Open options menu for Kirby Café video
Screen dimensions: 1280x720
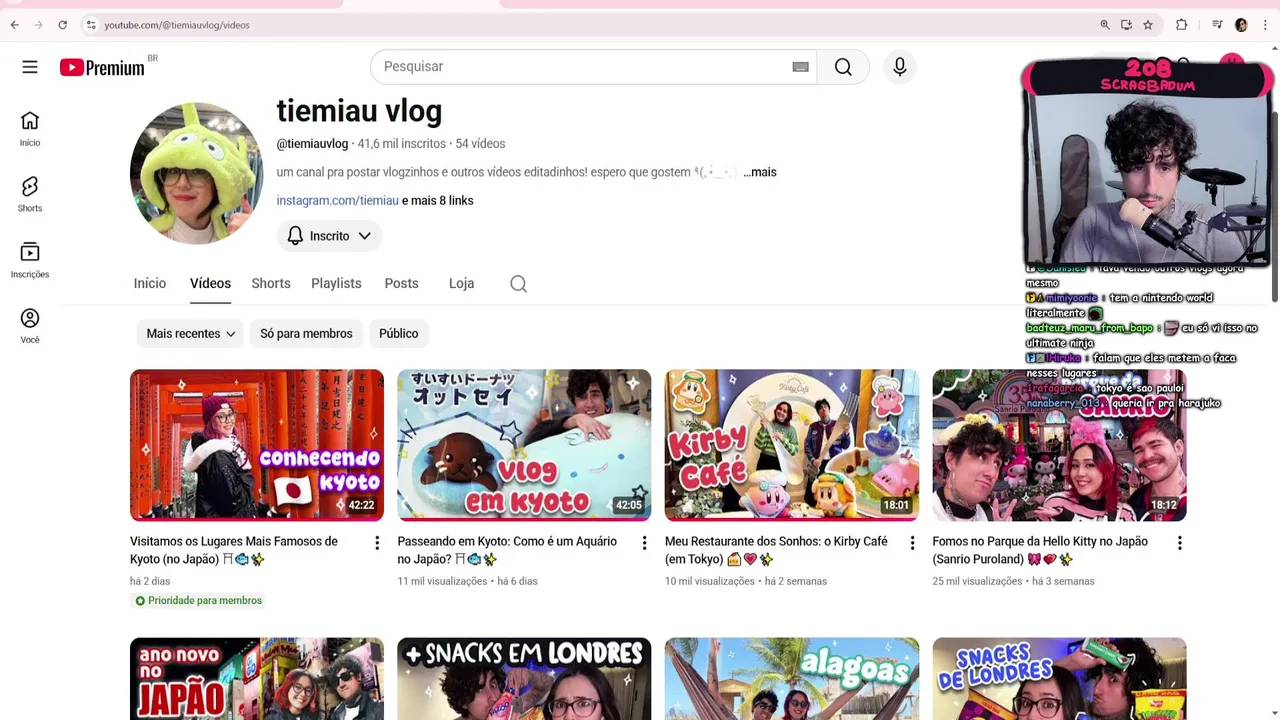(x=912, y=543)
